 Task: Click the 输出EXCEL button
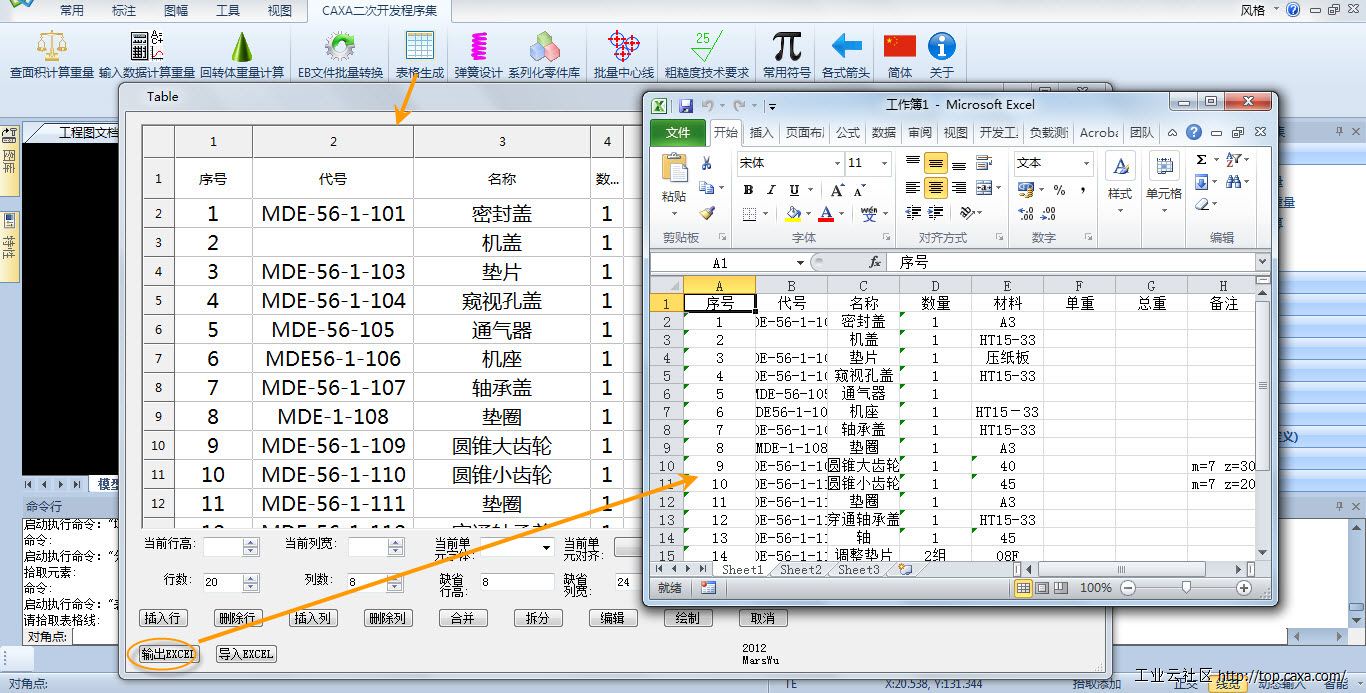164,654
